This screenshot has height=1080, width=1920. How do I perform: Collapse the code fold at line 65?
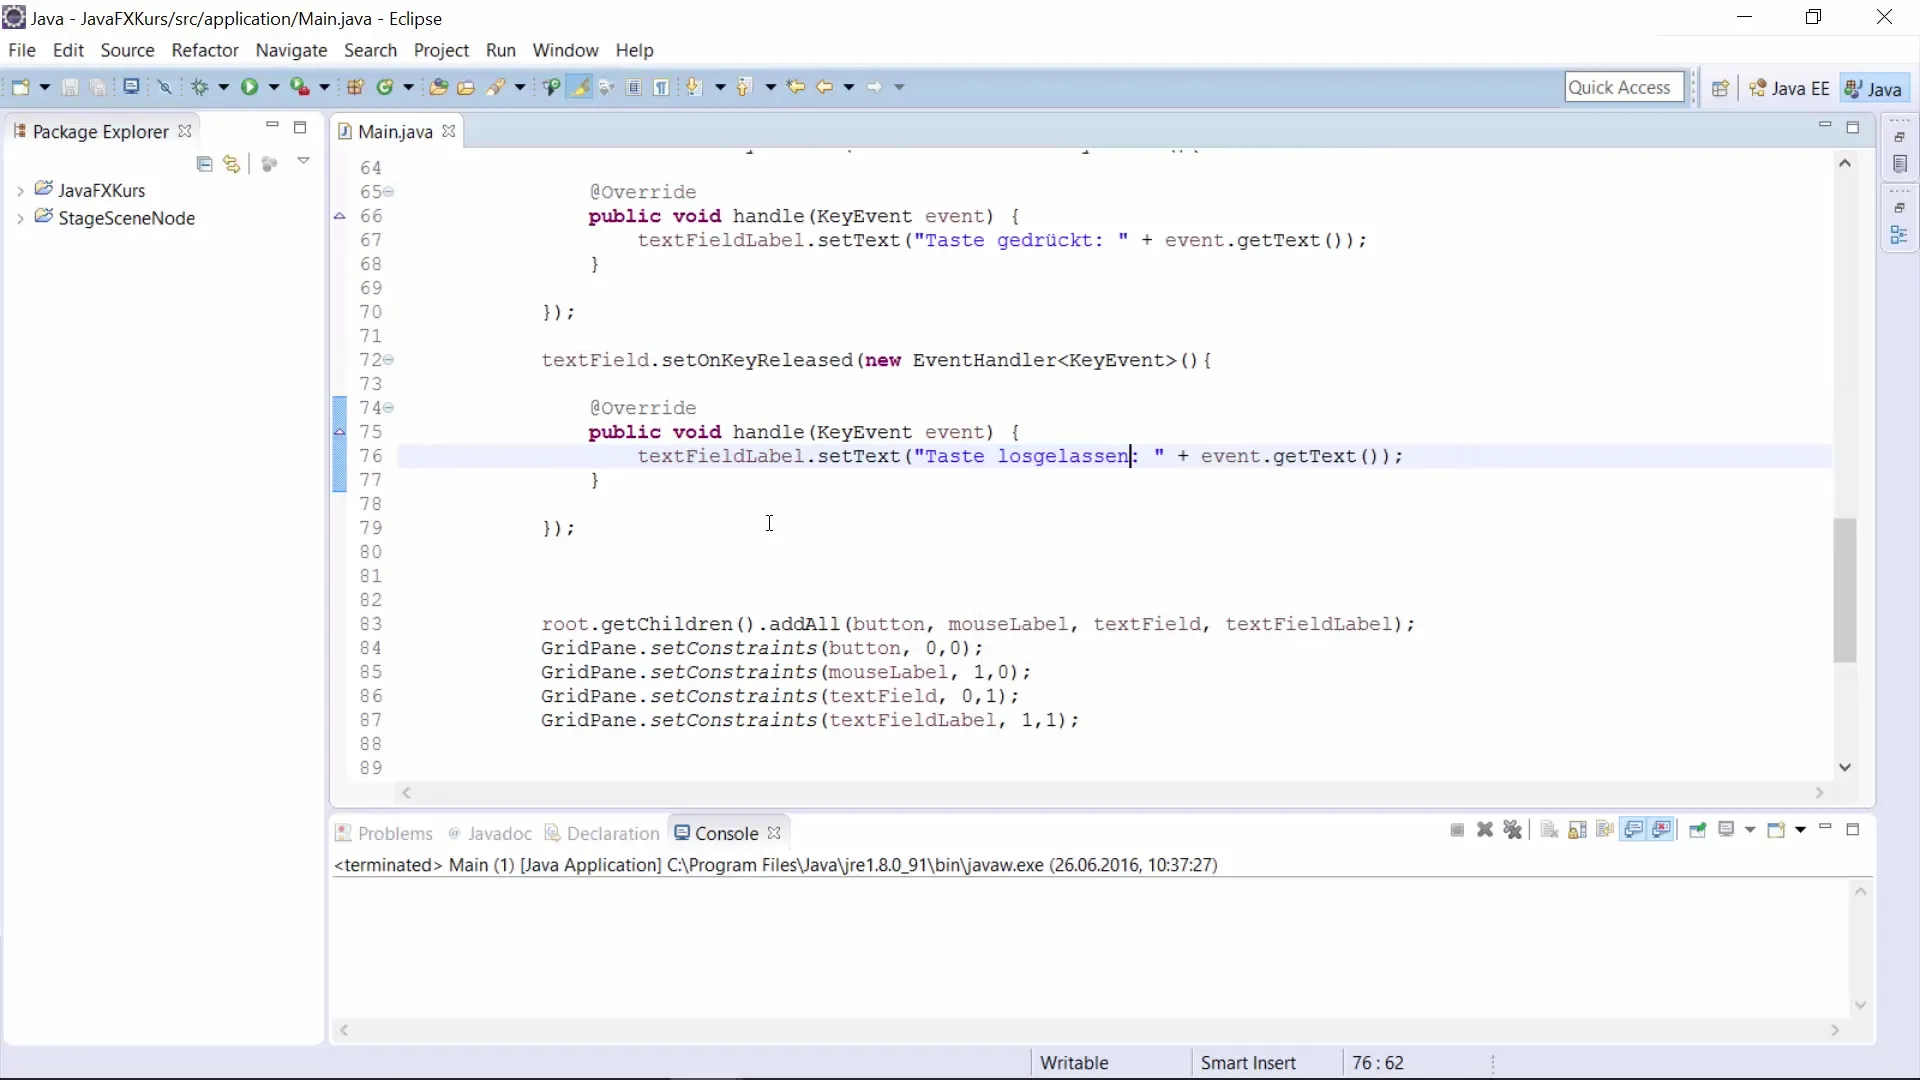[x=389, y=192]
